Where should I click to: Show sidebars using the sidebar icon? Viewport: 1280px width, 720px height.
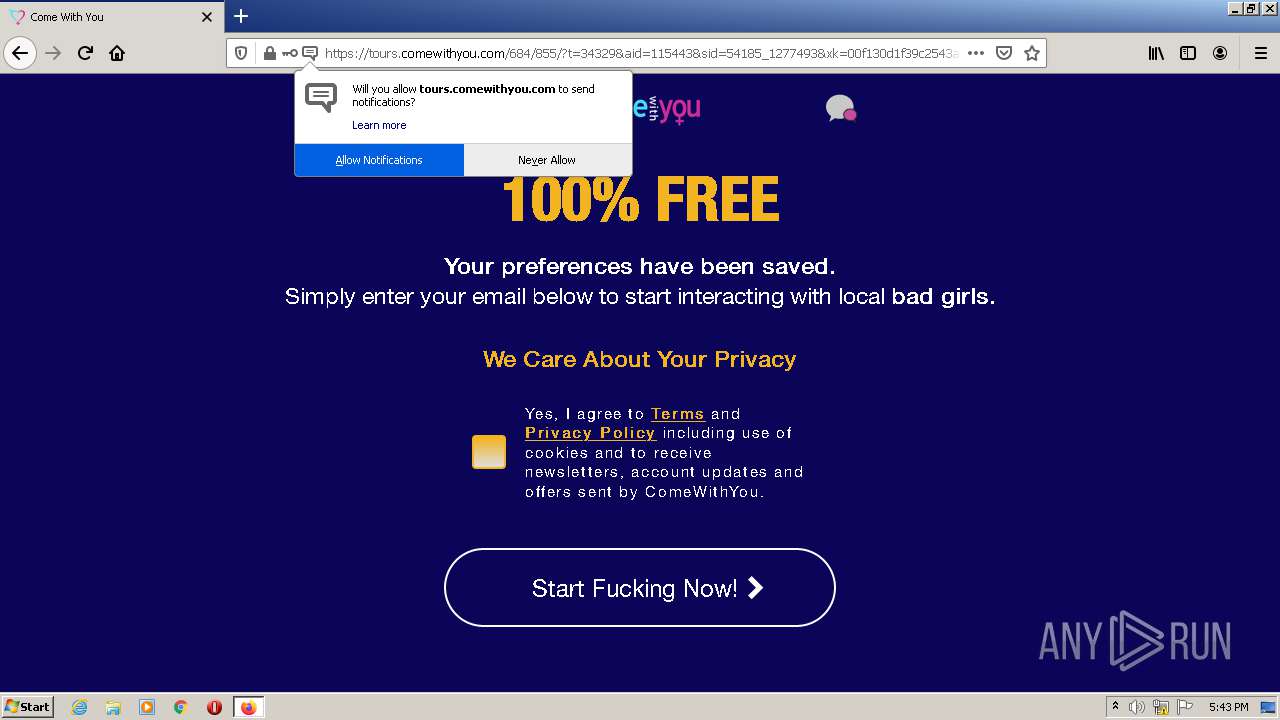pos(1188,53)
